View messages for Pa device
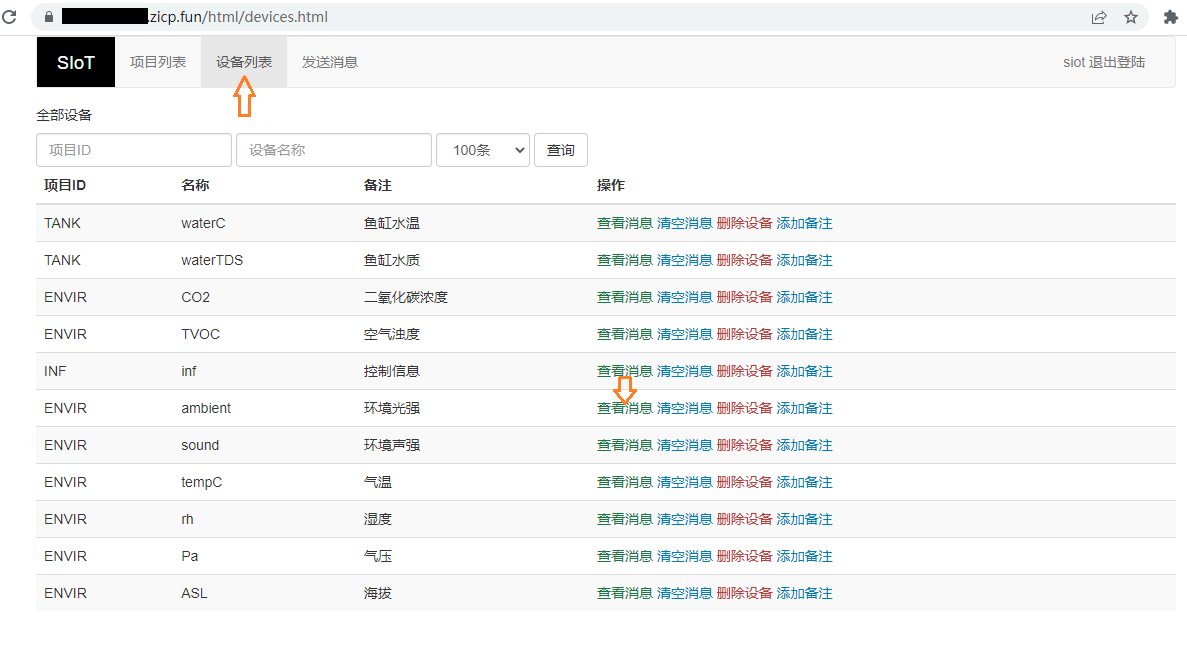This screenshot has height=659, width=1187. coord(625,557)
